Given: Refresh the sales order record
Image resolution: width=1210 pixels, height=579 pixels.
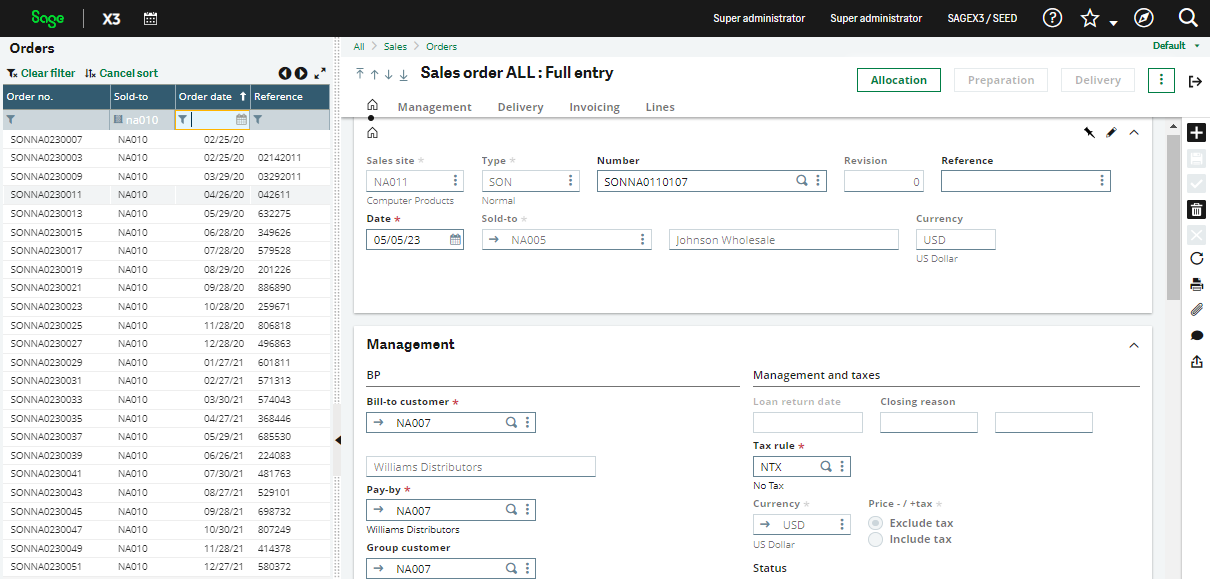Looking at the screenshot, I should point(1196,258).
